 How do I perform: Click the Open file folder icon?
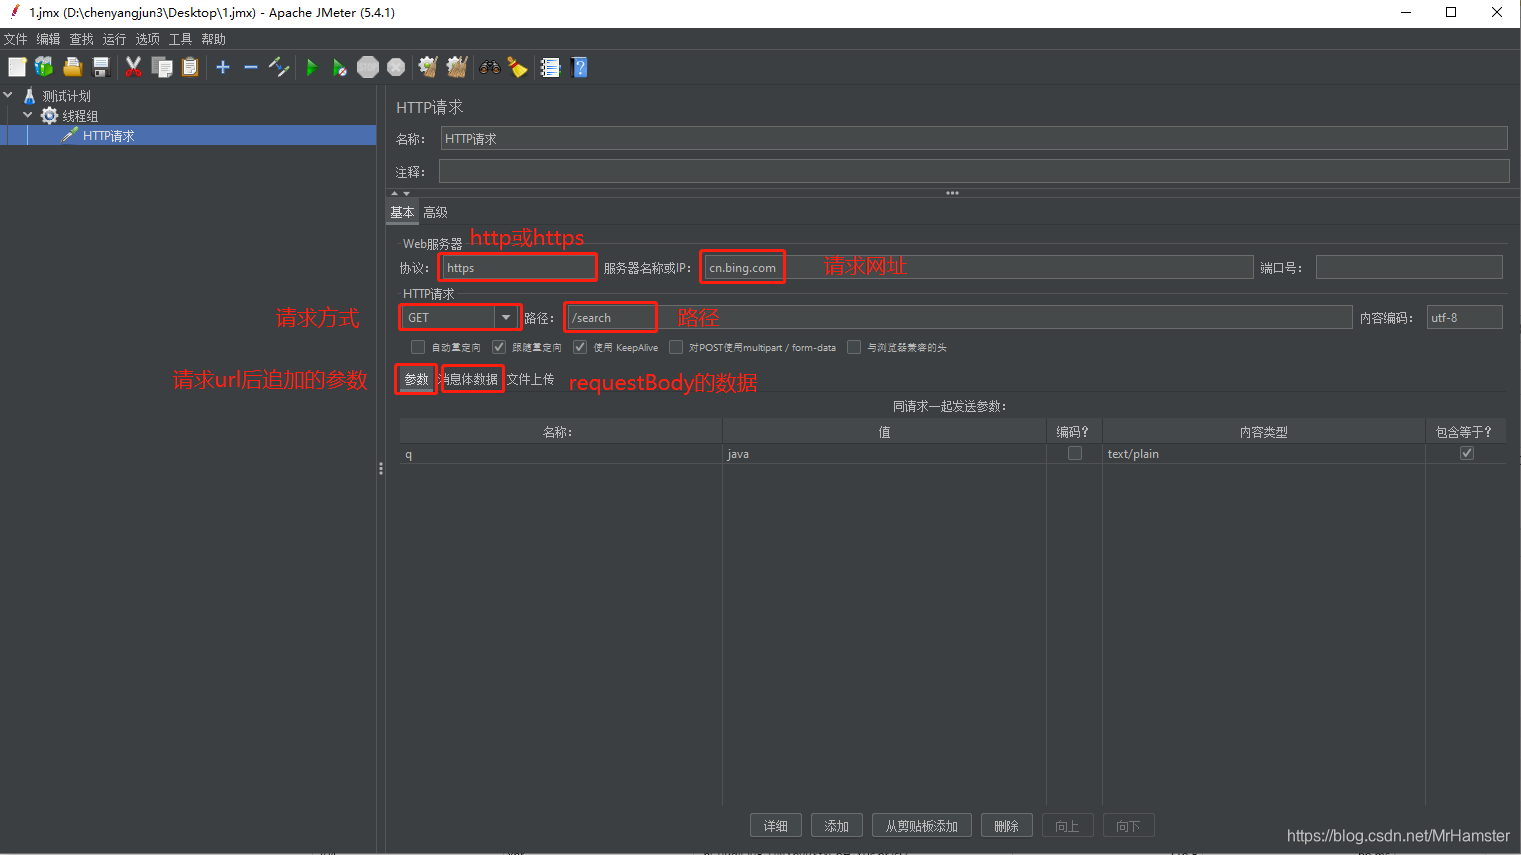(x=72, y=67)
